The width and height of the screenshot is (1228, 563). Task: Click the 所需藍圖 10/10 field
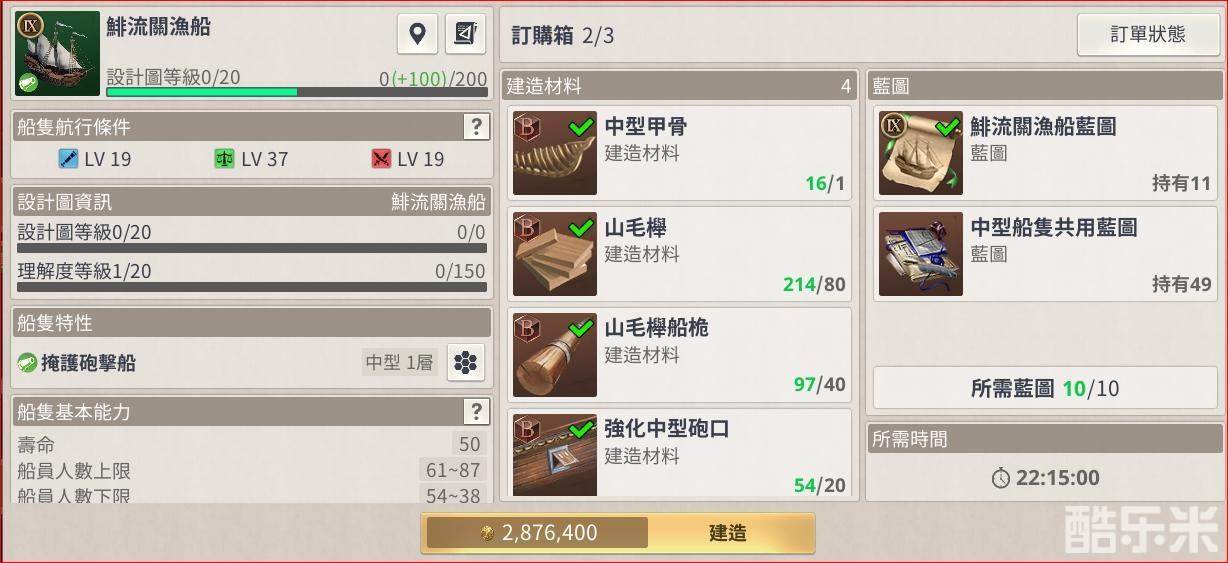tap(1045, 388)
